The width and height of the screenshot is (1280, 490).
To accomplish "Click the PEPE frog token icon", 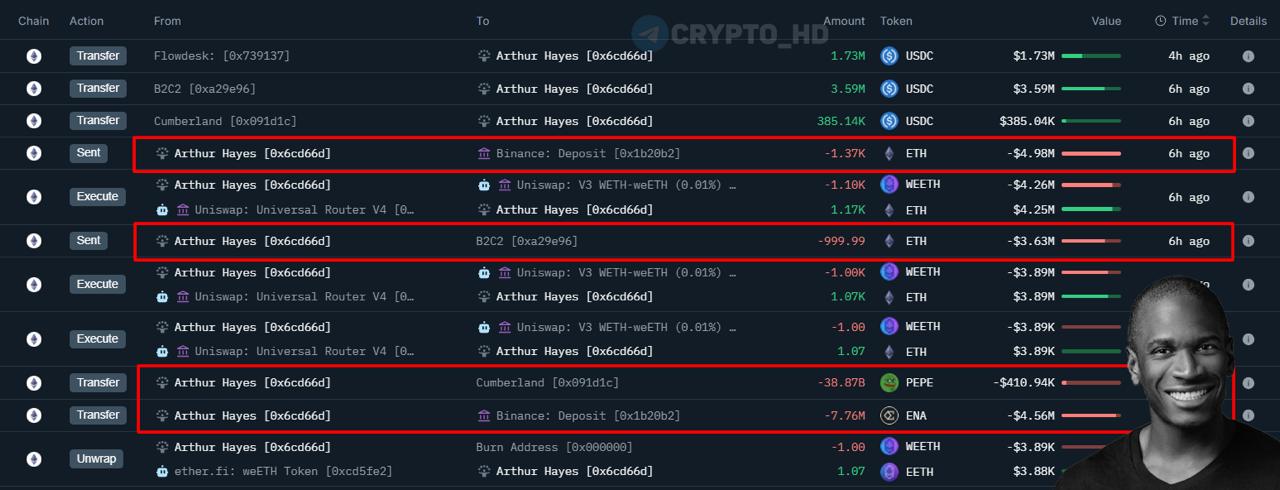I will click(x=889, y=383).
